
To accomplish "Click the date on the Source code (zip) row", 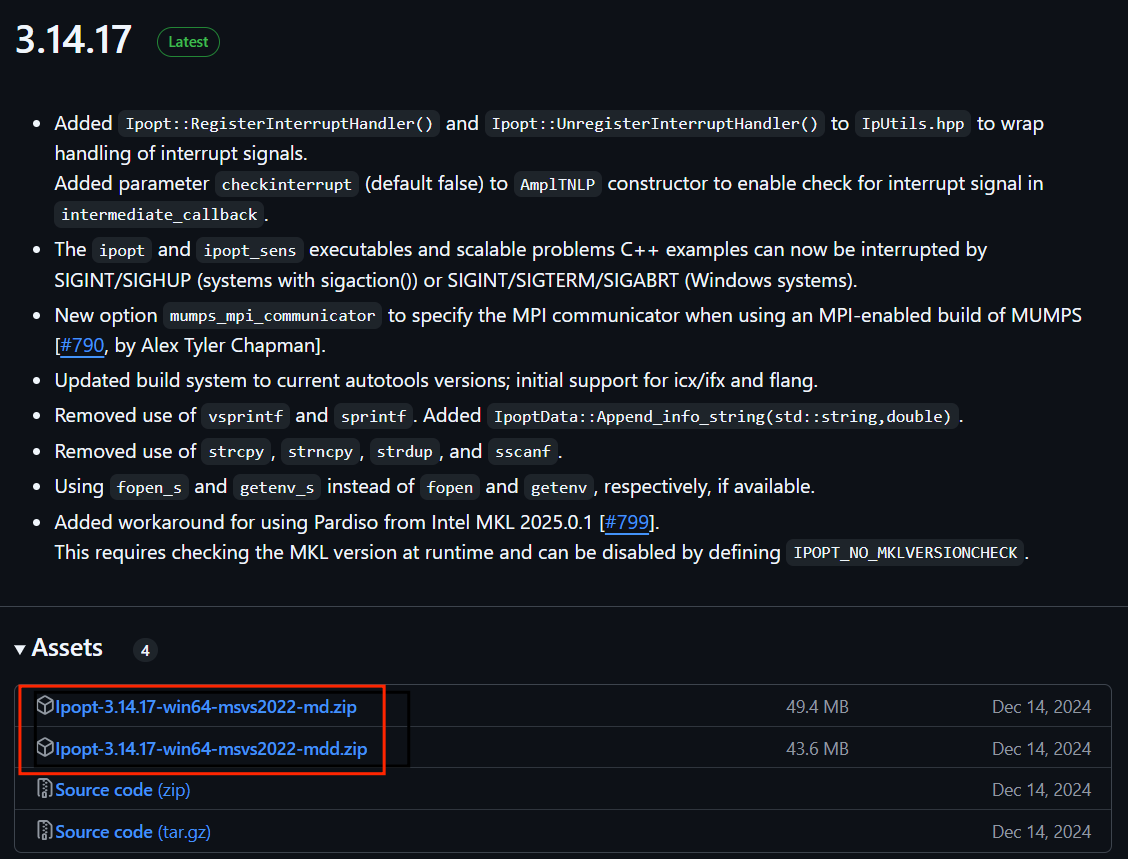I will click(1041, 790).
